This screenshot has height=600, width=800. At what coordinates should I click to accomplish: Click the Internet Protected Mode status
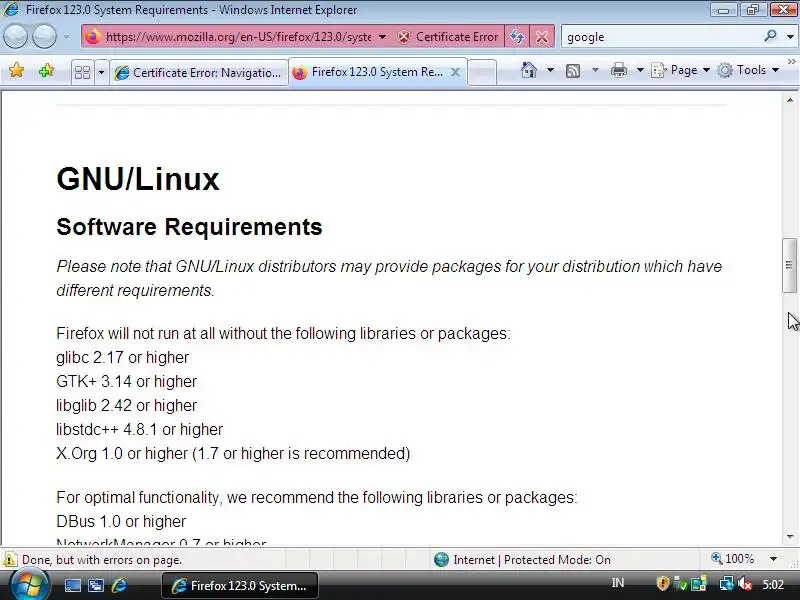(523, 560)
